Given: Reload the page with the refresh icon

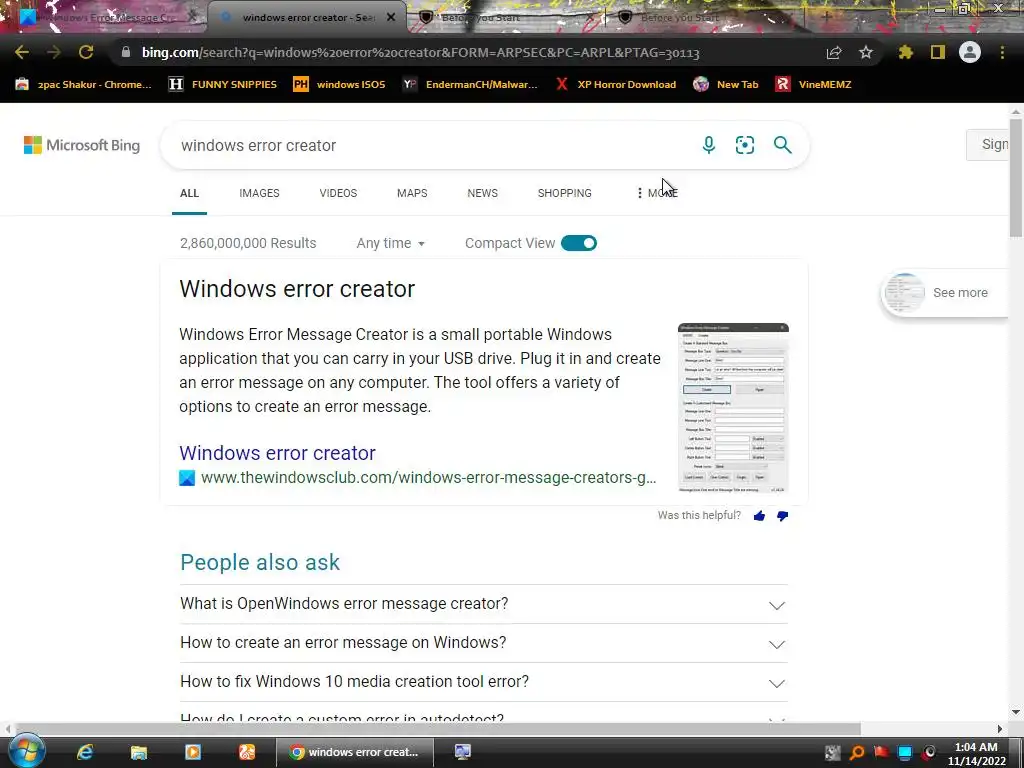Looking at the screenshot, I should click(86, 52).
